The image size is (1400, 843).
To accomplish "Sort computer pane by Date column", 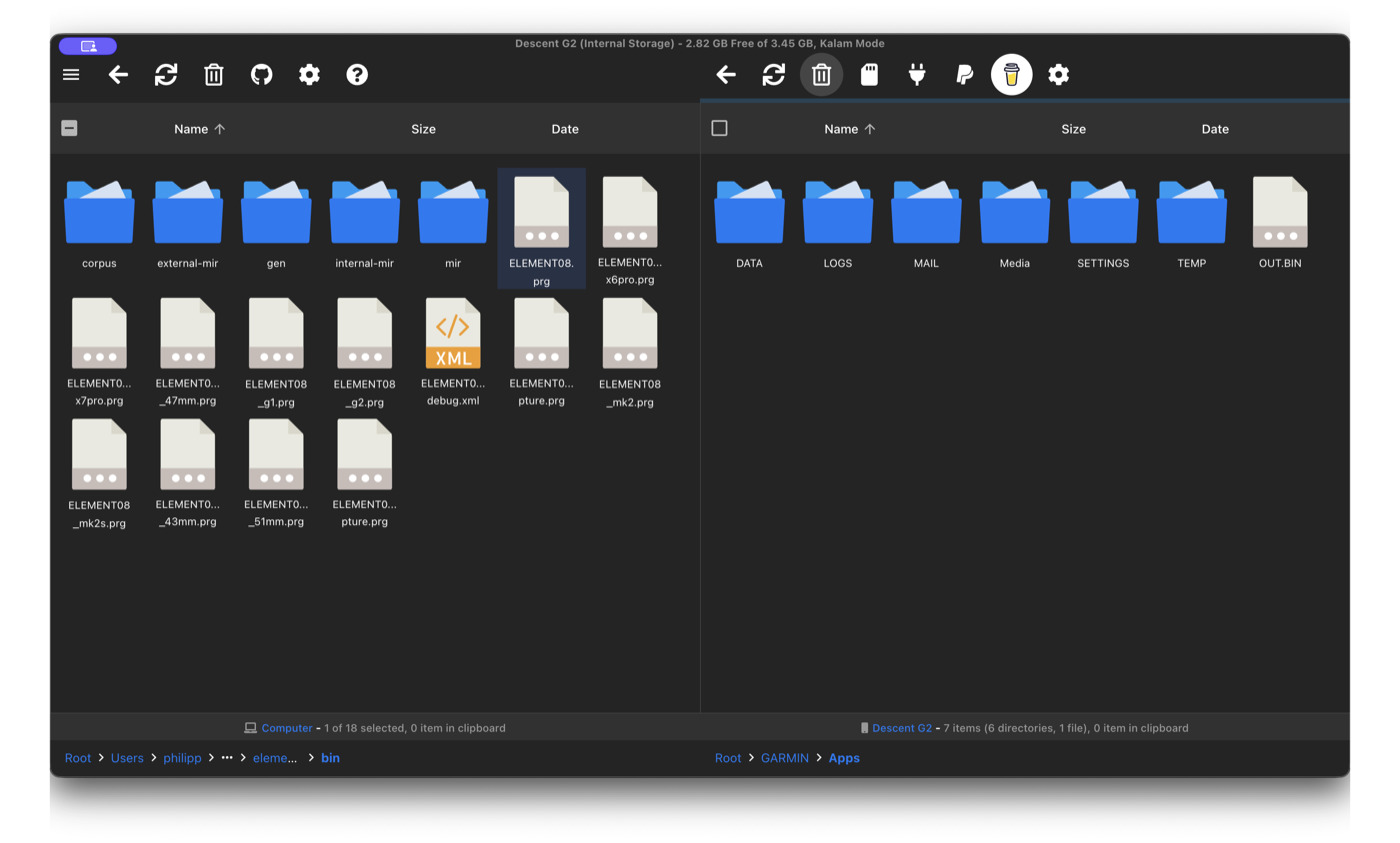I will click(x=565, y=129).
